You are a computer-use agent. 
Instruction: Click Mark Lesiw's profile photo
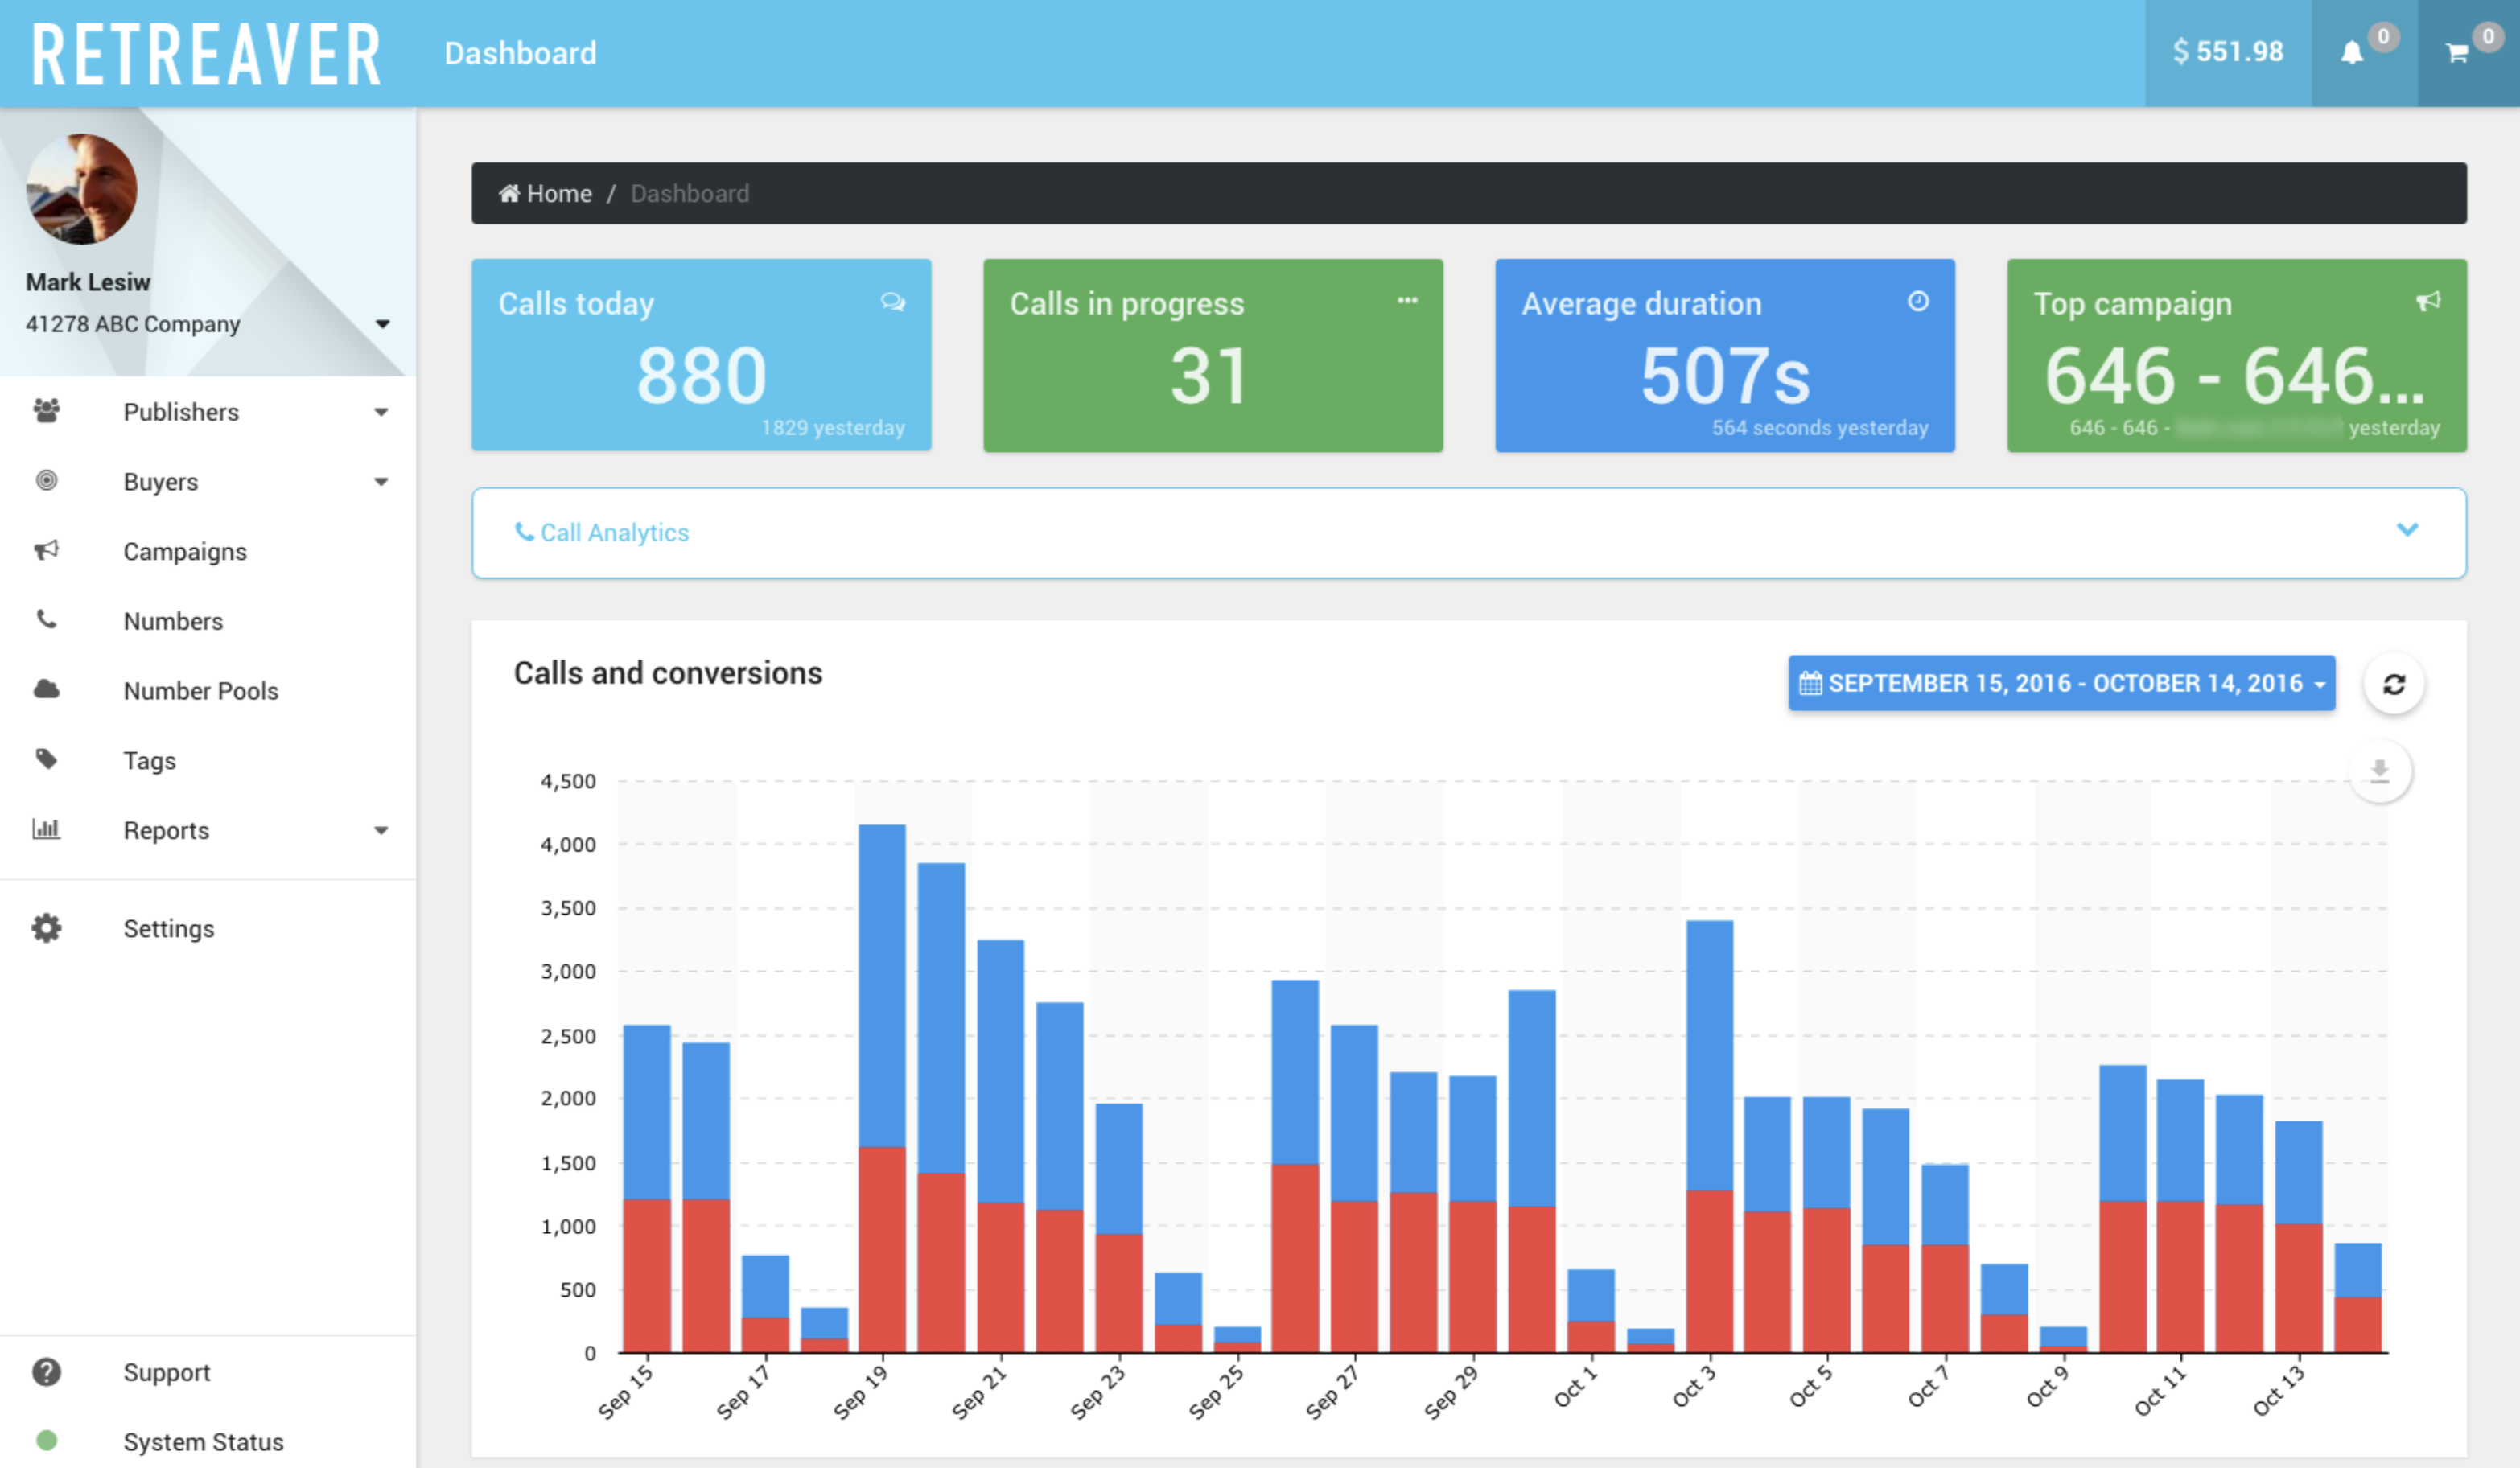coord(82,189)
